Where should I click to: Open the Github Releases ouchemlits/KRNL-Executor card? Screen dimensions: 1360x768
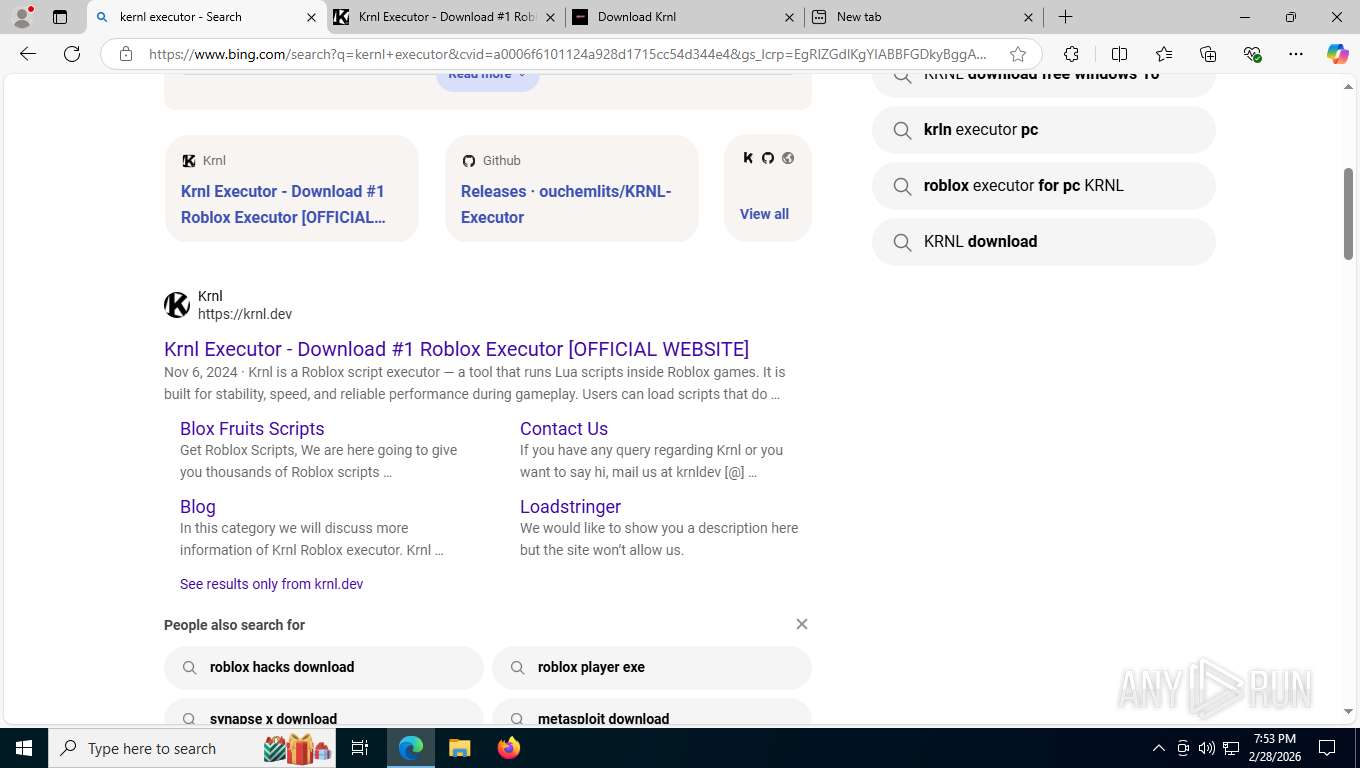point(571,189)
